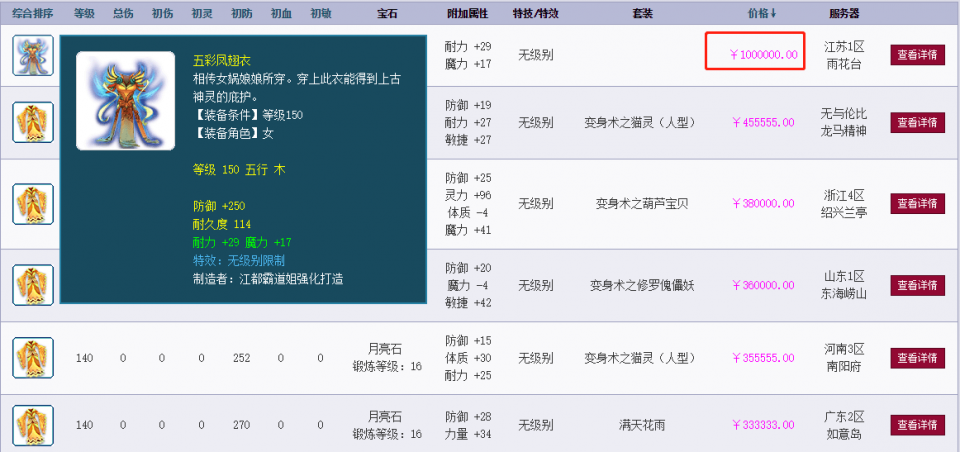View details for ¥455555.00 item
This screenshot has width=960, height=452.
click(x=917, y=122)
